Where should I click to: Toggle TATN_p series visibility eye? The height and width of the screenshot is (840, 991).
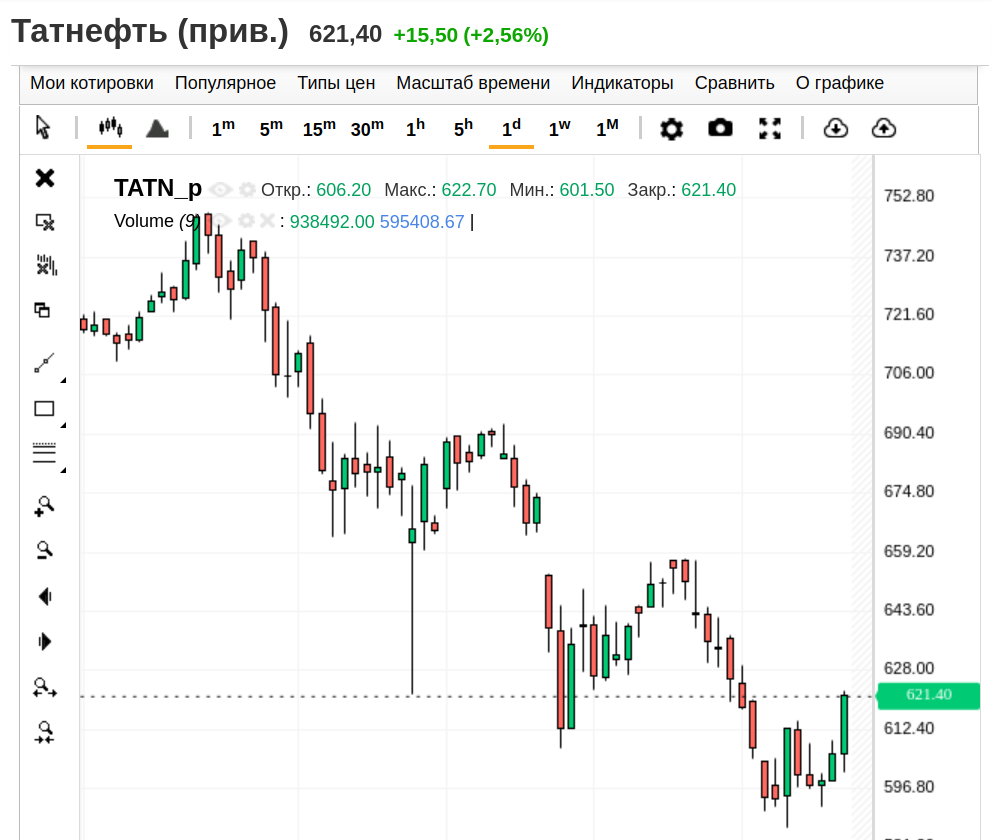click(221, 190)
